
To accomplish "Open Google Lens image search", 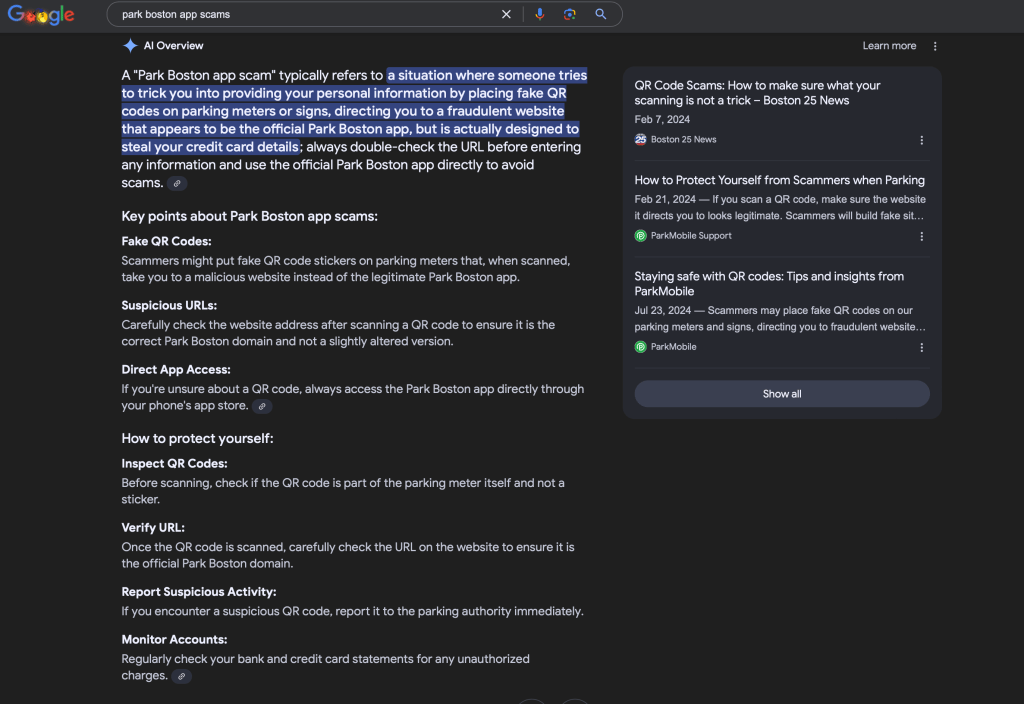I will (570, 14).
